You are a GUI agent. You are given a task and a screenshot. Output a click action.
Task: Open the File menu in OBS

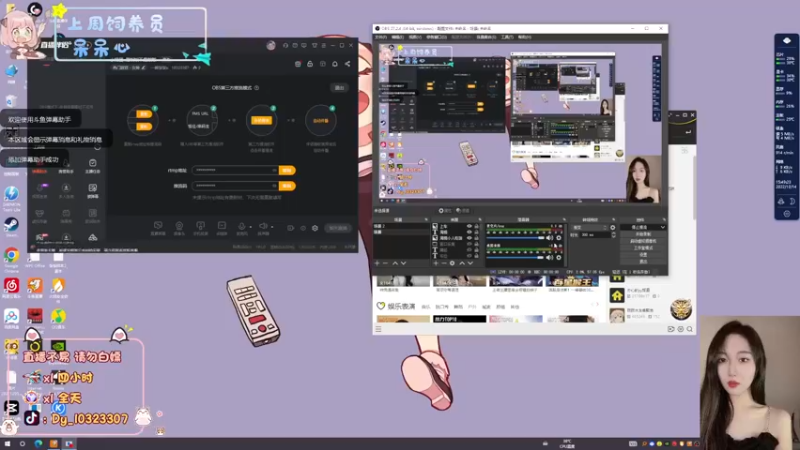pyautogui.click(x=380, y=37)
